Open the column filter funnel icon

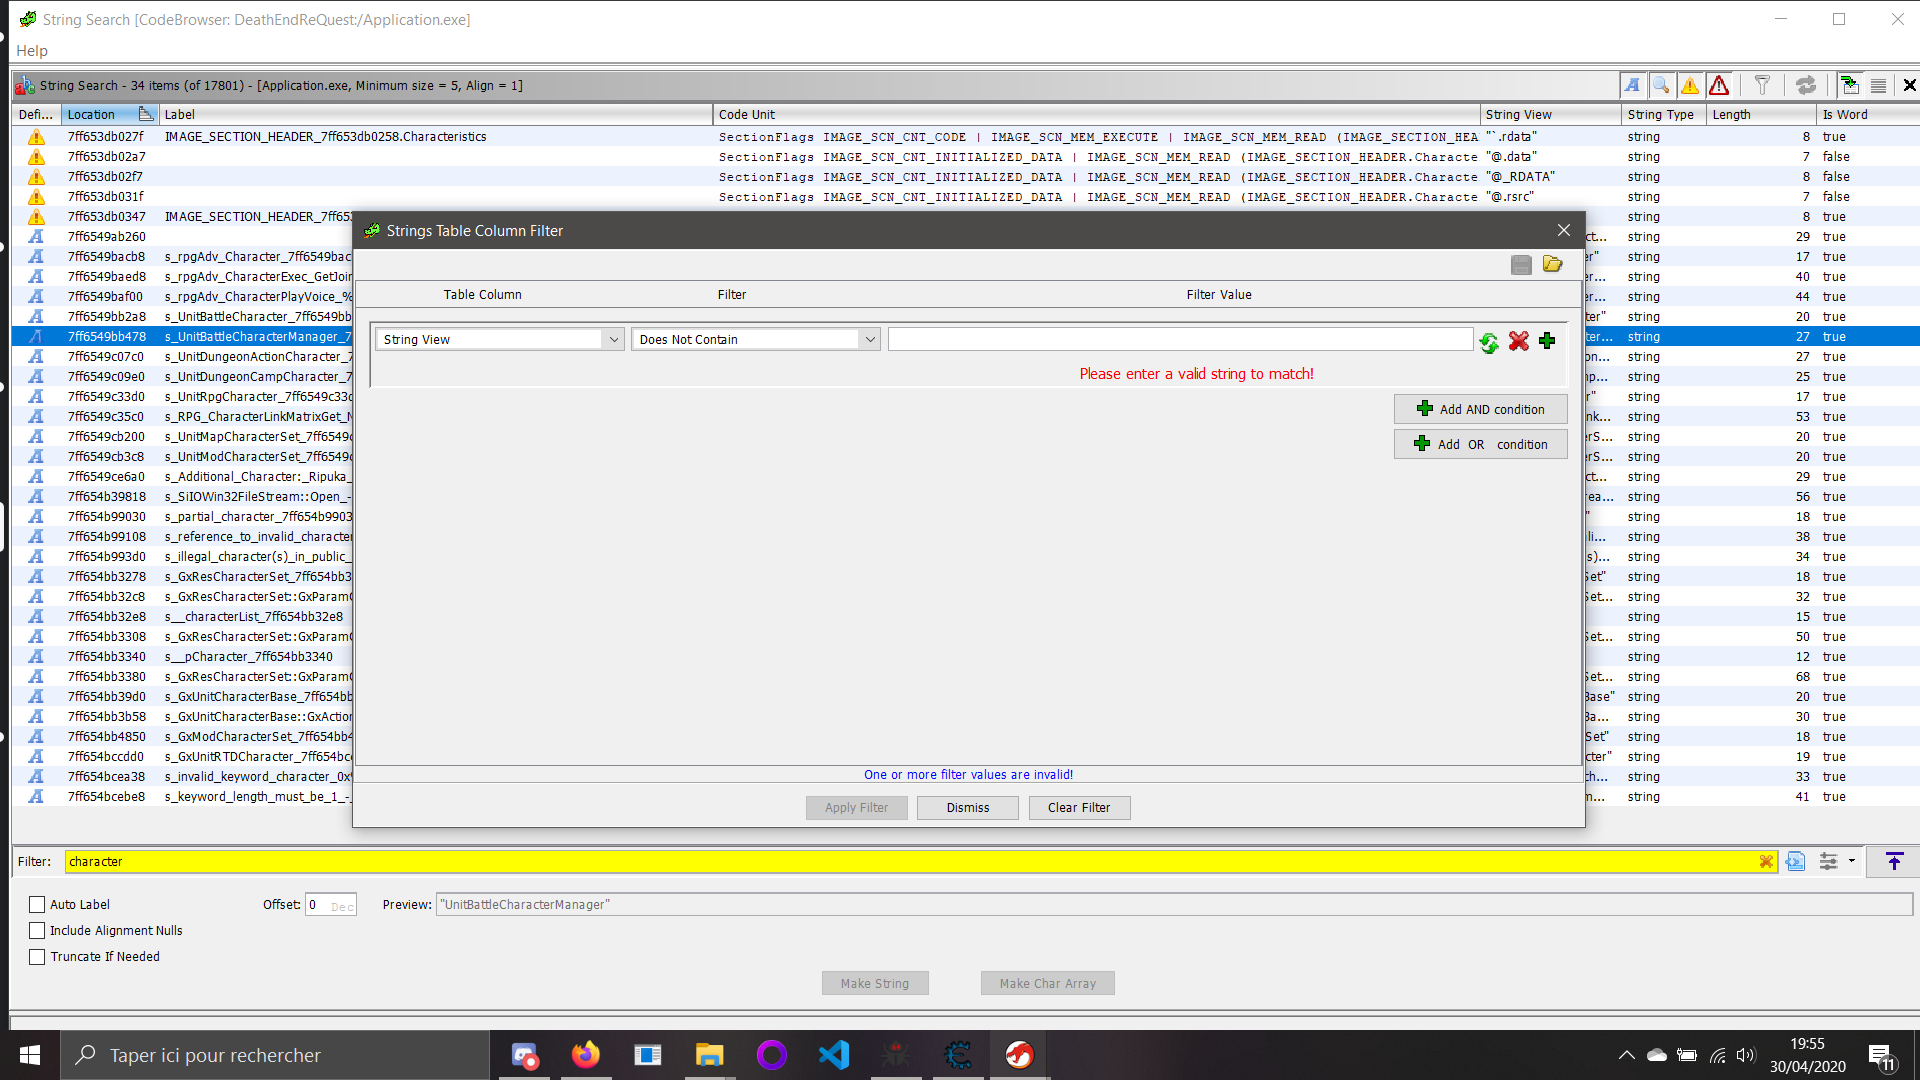click(x=1762, y=85)
